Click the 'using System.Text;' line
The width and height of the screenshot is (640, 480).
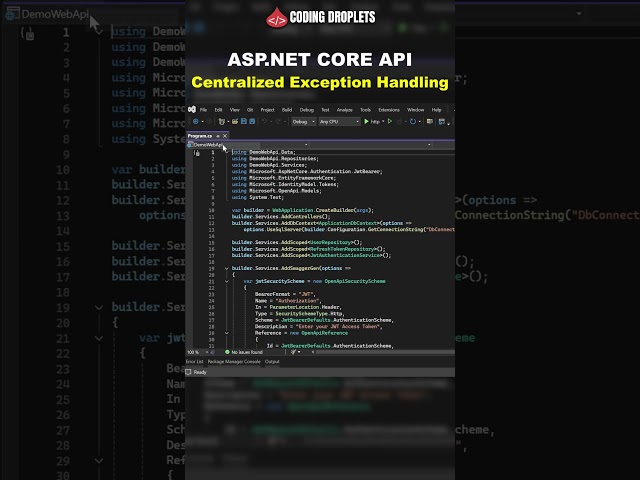(258, 197)
